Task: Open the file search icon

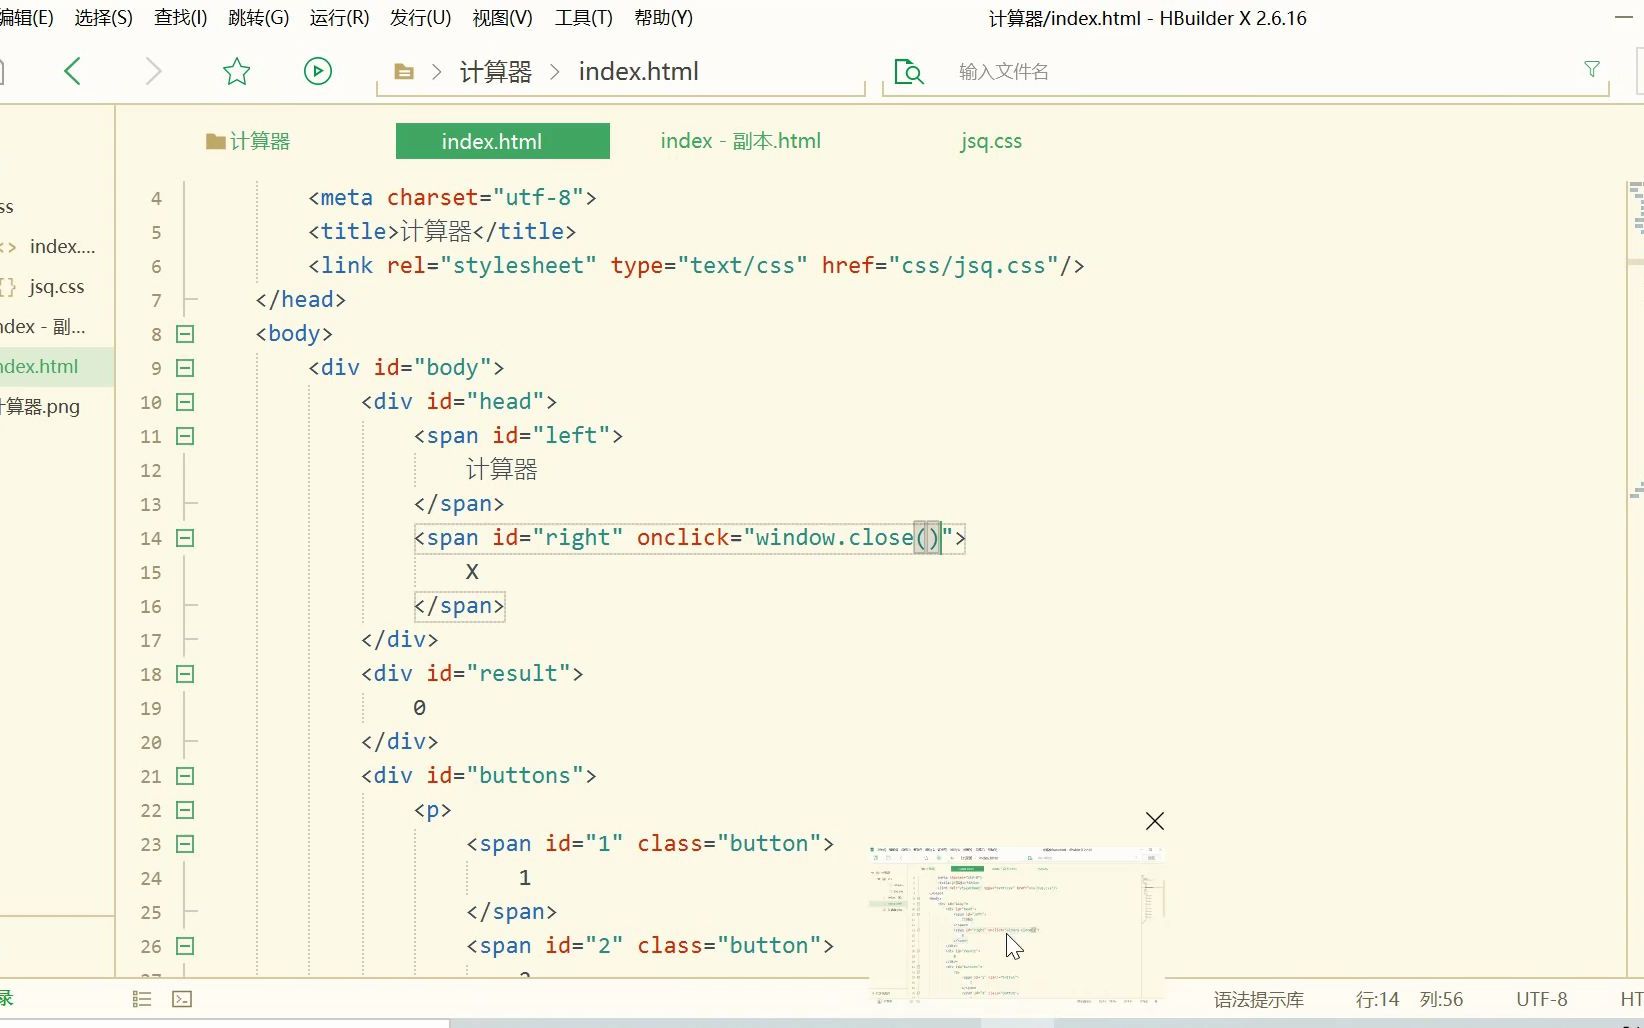Action: (908, 71)
